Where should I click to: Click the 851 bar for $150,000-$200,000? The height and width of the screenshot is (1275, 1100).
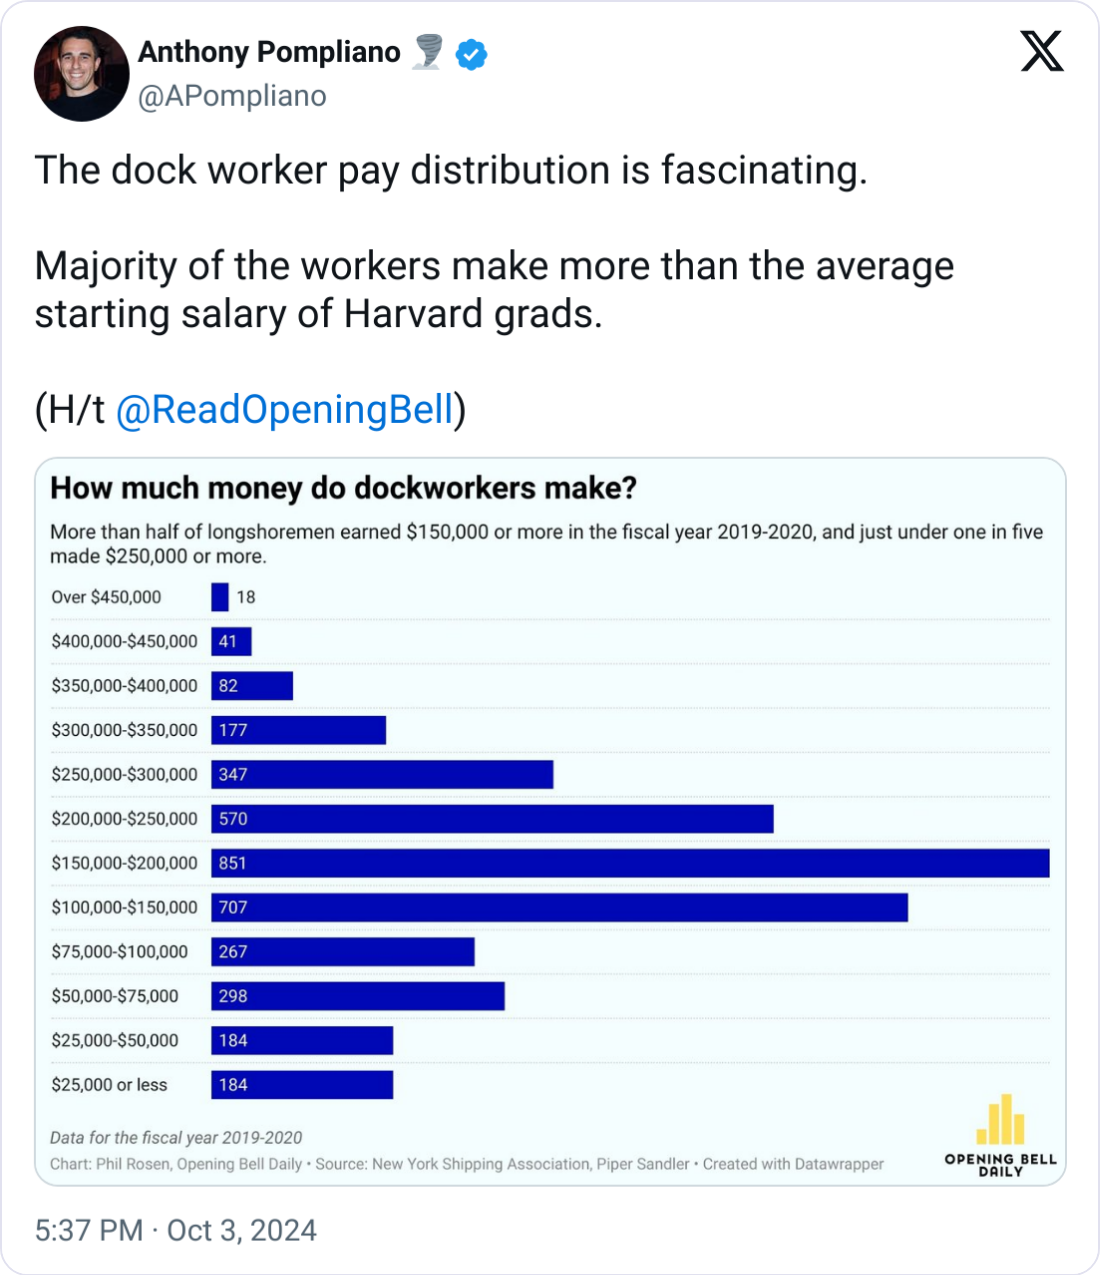pyautogui.click(x=630, y=863)
